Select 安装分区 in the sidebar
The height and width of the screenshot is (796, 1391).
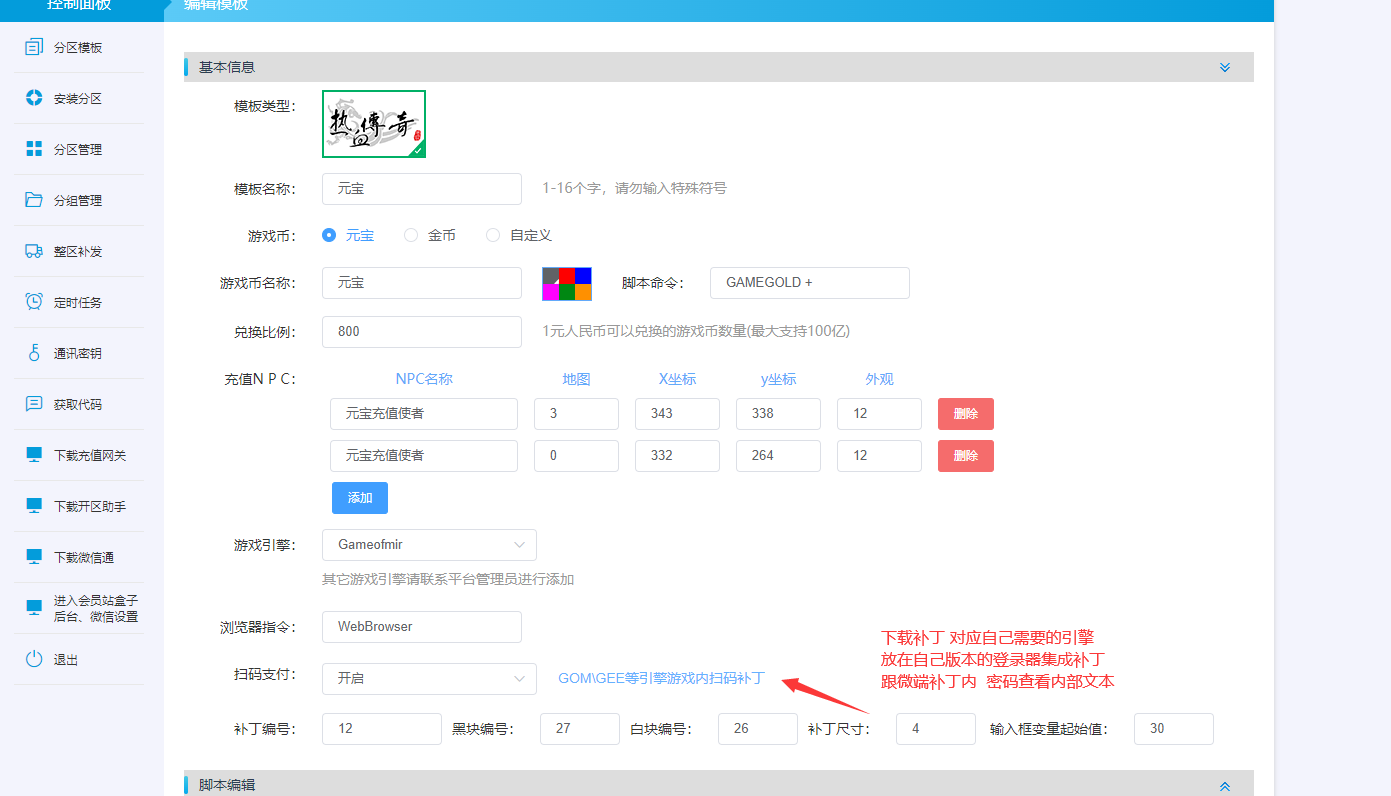point(64,97)
